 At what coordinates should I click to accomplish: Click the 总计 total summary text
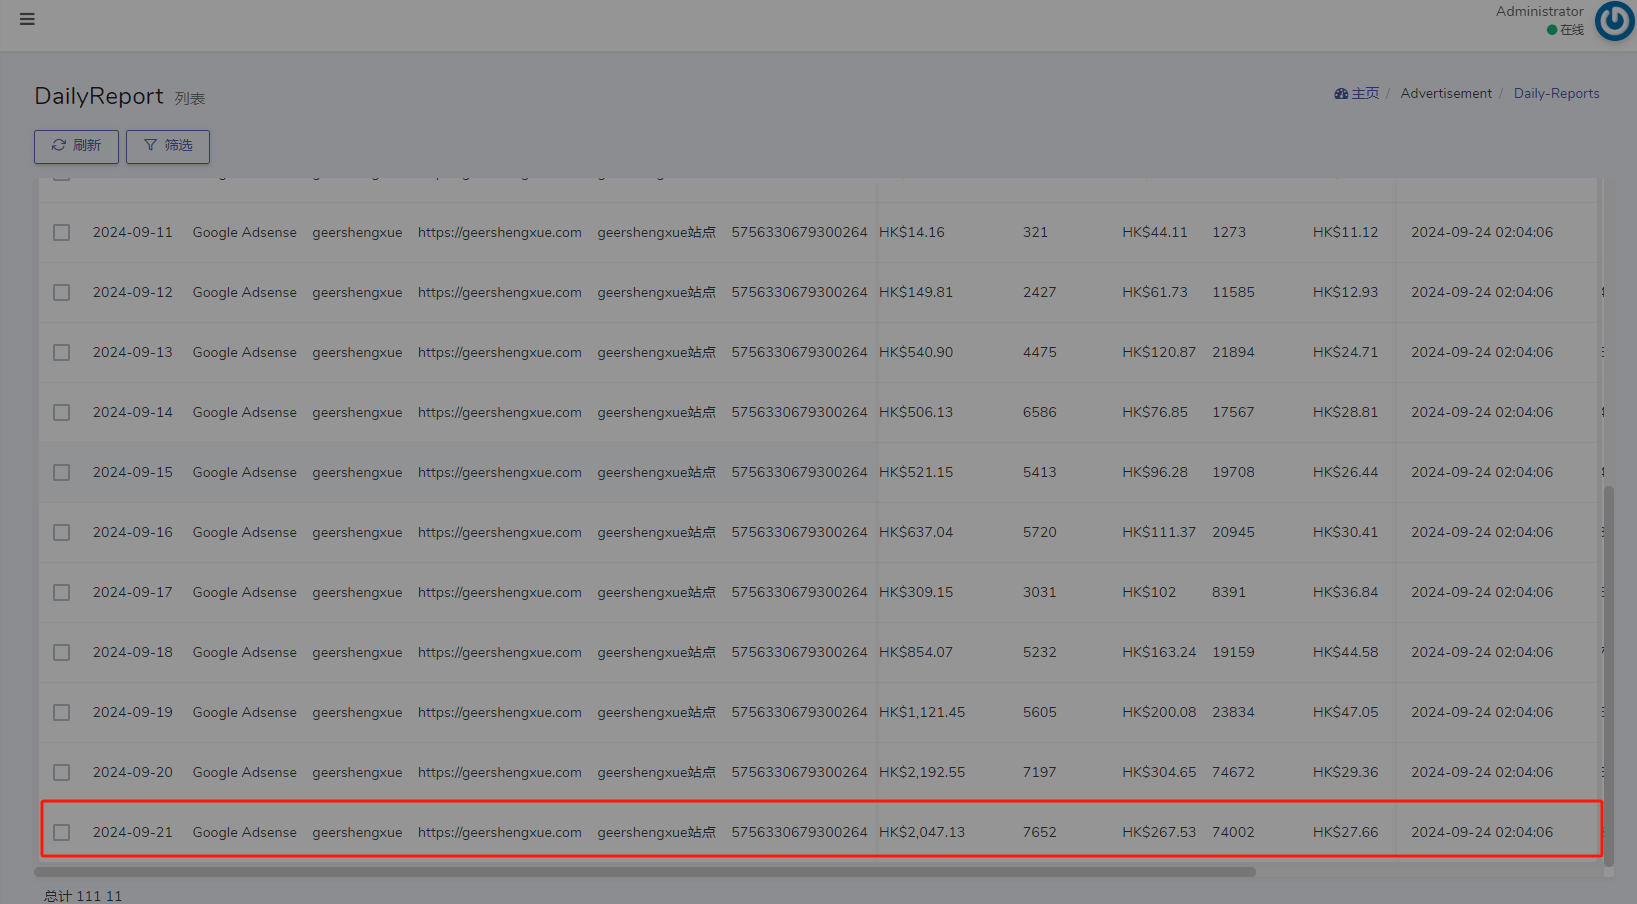tap(83, 896)
